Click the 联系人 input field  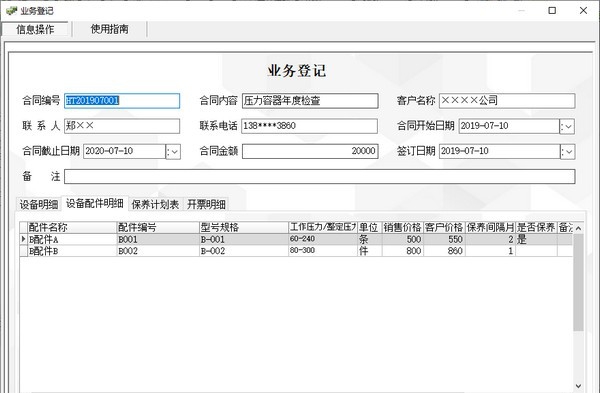(122, 126)
